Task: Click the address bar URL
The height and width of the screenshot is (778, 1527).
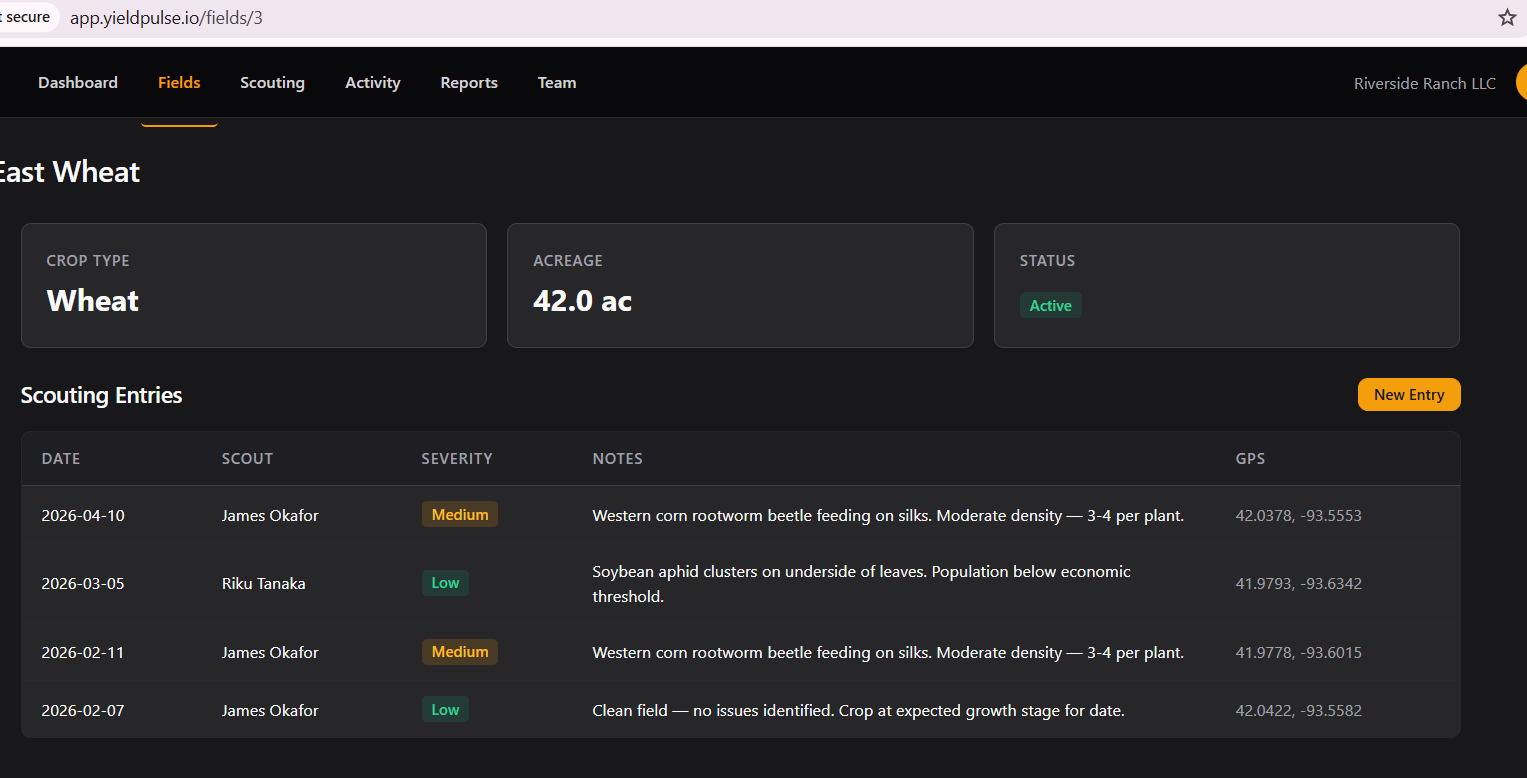Action: click(166, 18)
